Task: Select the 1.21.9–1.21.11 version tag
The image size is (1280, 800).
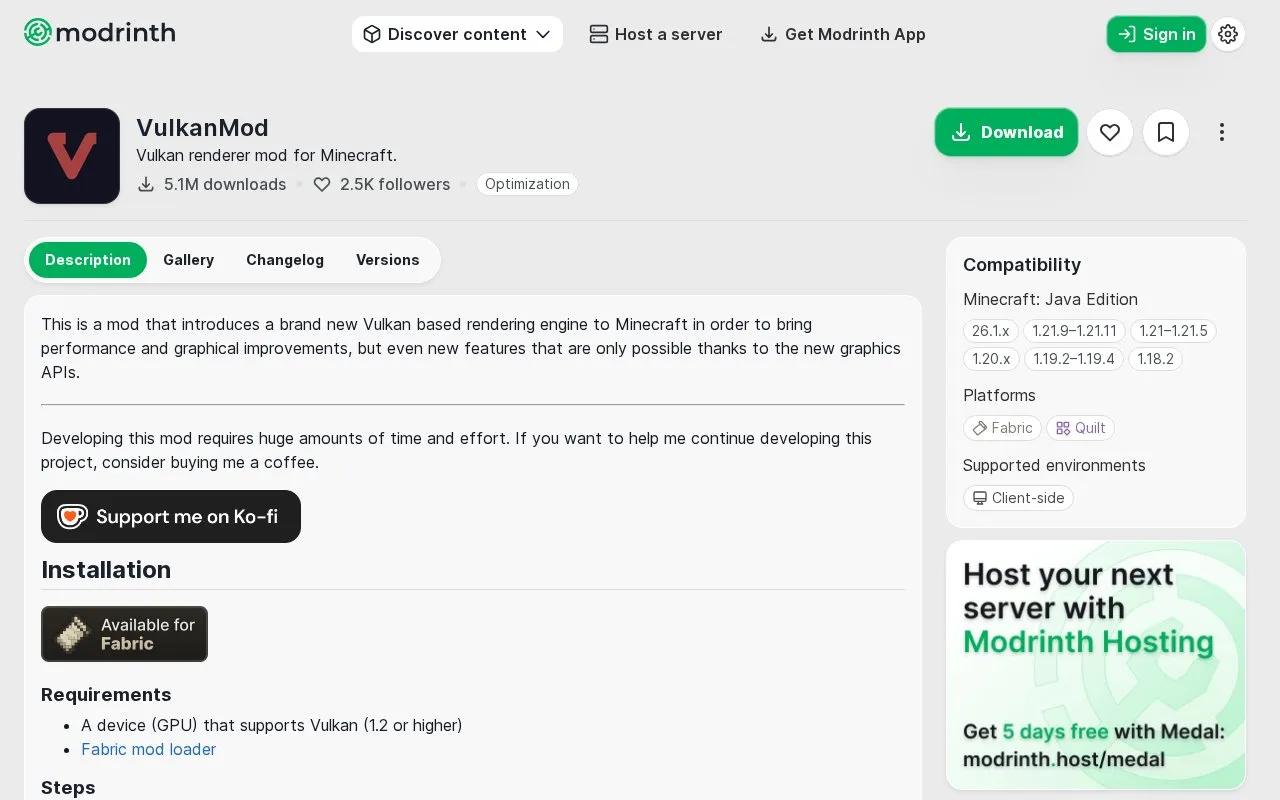Action: pyautogui.click(x=1074, y=331)
